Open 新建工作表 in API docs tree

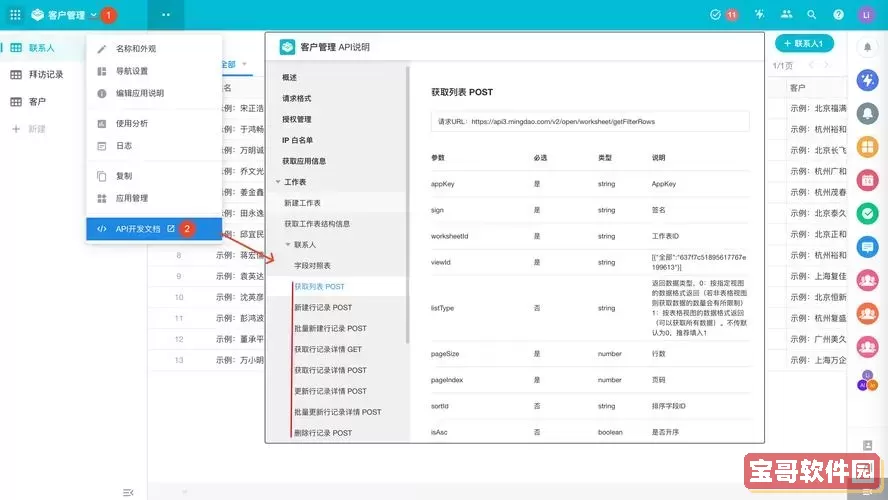pos(302,203)
